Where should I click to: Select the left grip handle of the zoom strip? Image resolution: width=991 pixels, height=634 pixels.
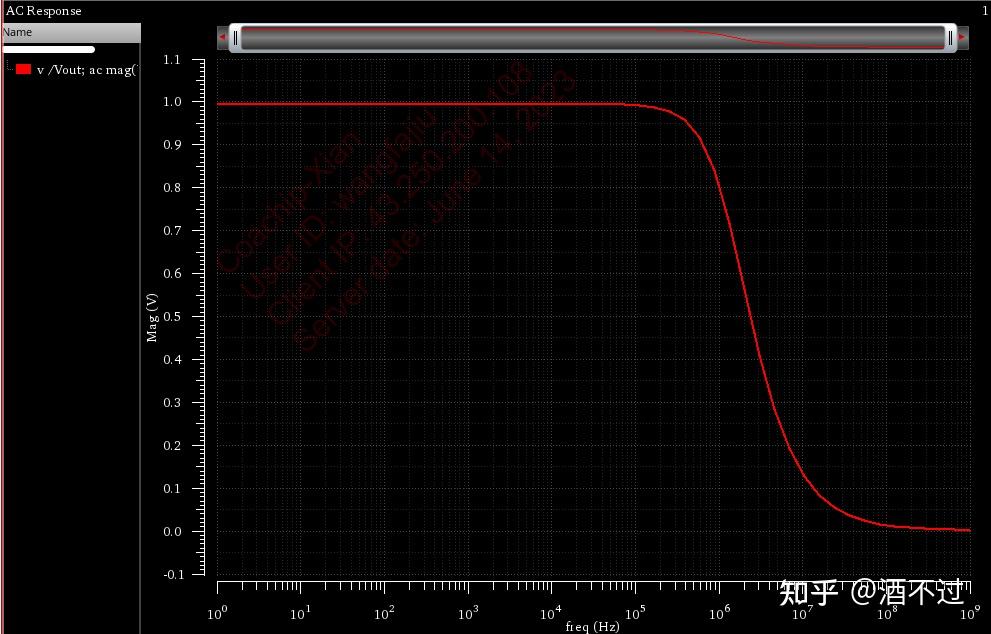(x=234, y=37)
